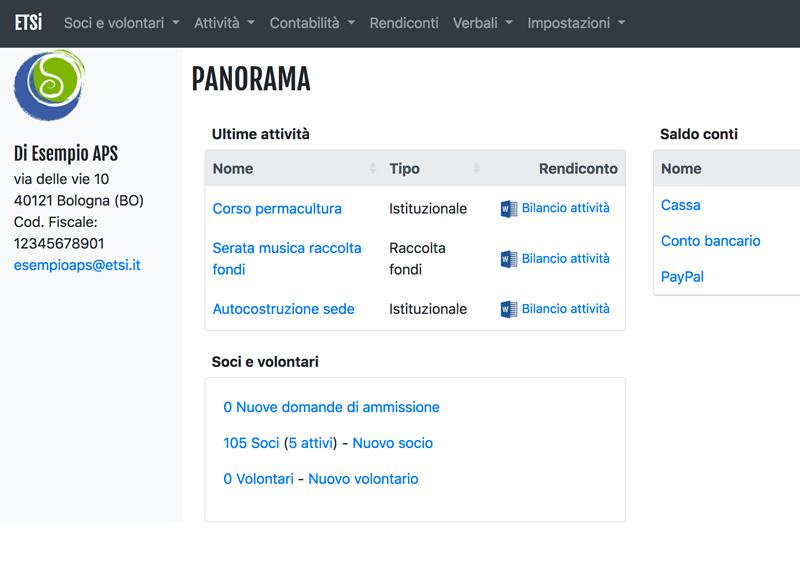Open Word icon for Corso permacultura report
Image resolution: width=800 pixels, height=571 pixels.
click(509, 209)
